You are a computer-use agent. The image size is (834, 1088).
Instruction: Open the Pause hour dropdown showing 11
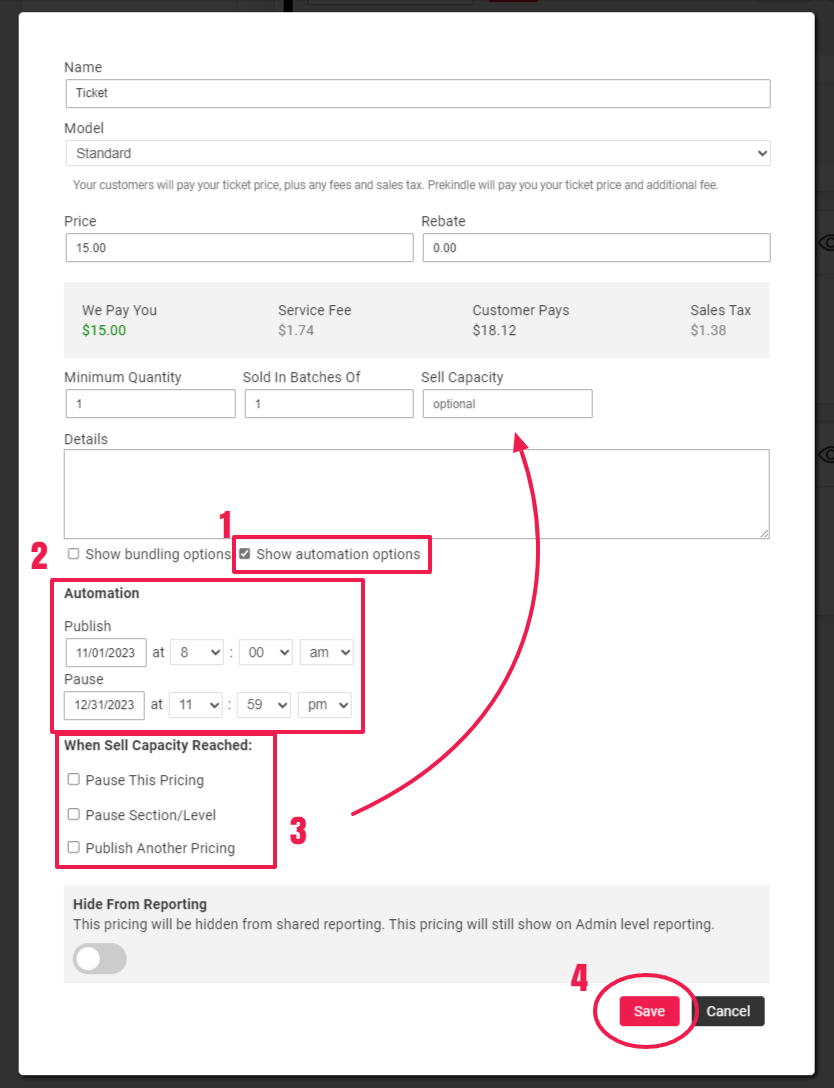[195, 705]
